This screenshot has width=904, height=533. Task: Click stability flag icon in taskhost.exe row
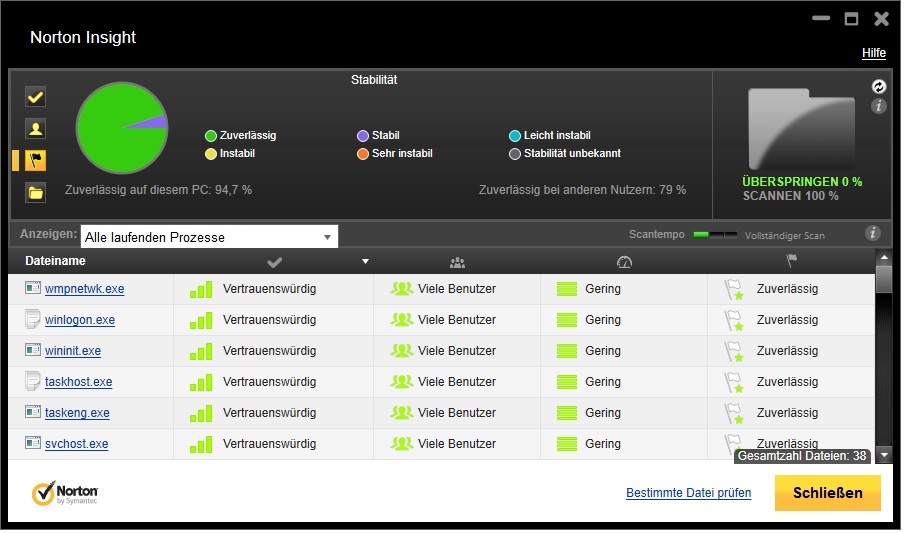point(736,383)
